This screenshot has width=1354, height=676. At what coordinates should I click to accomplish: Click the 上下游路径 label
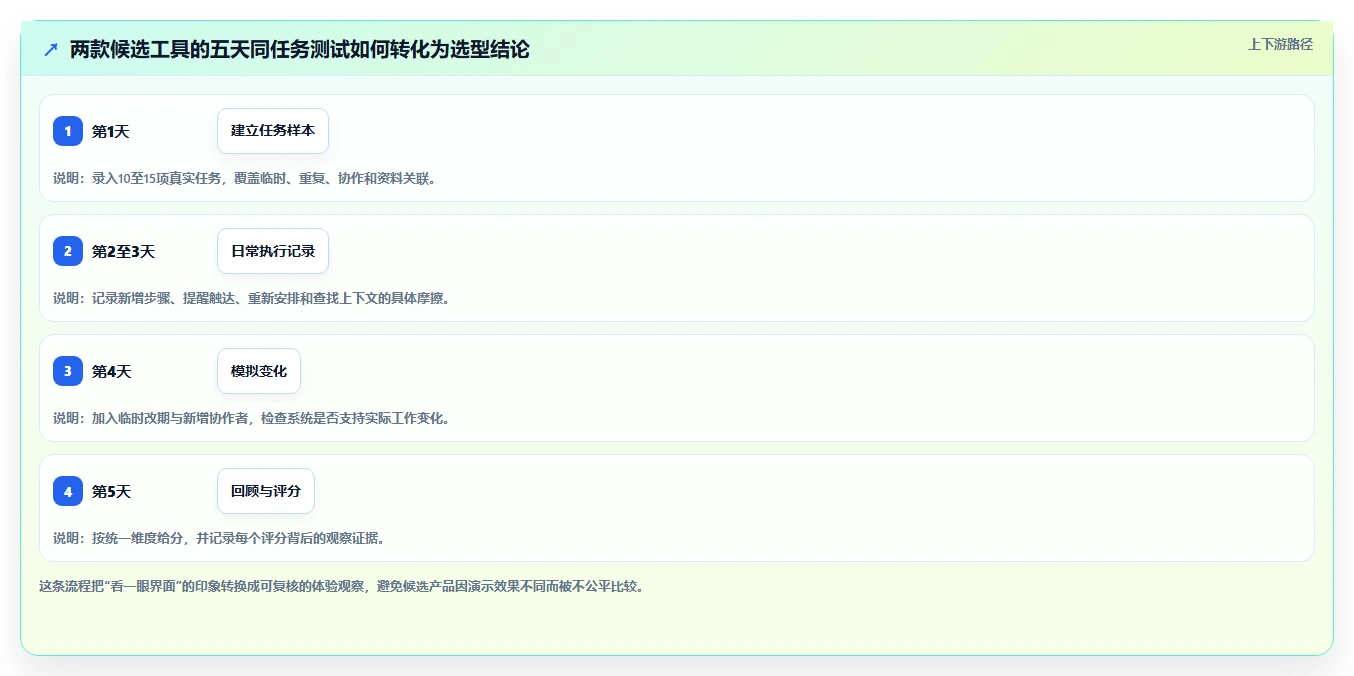(1280, 44)
